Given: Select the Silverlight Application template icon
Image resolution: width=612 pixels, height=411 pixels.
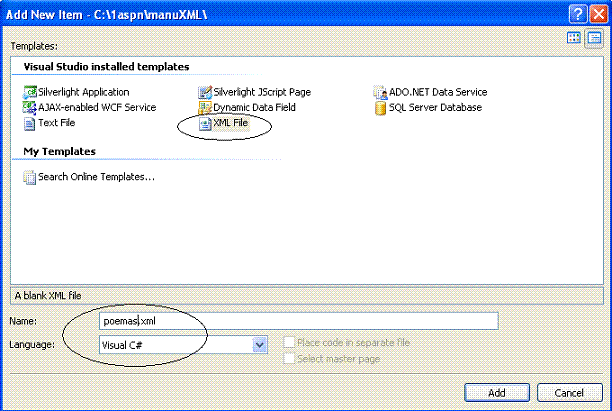Looking at the screenshot, I should (30, 92).
